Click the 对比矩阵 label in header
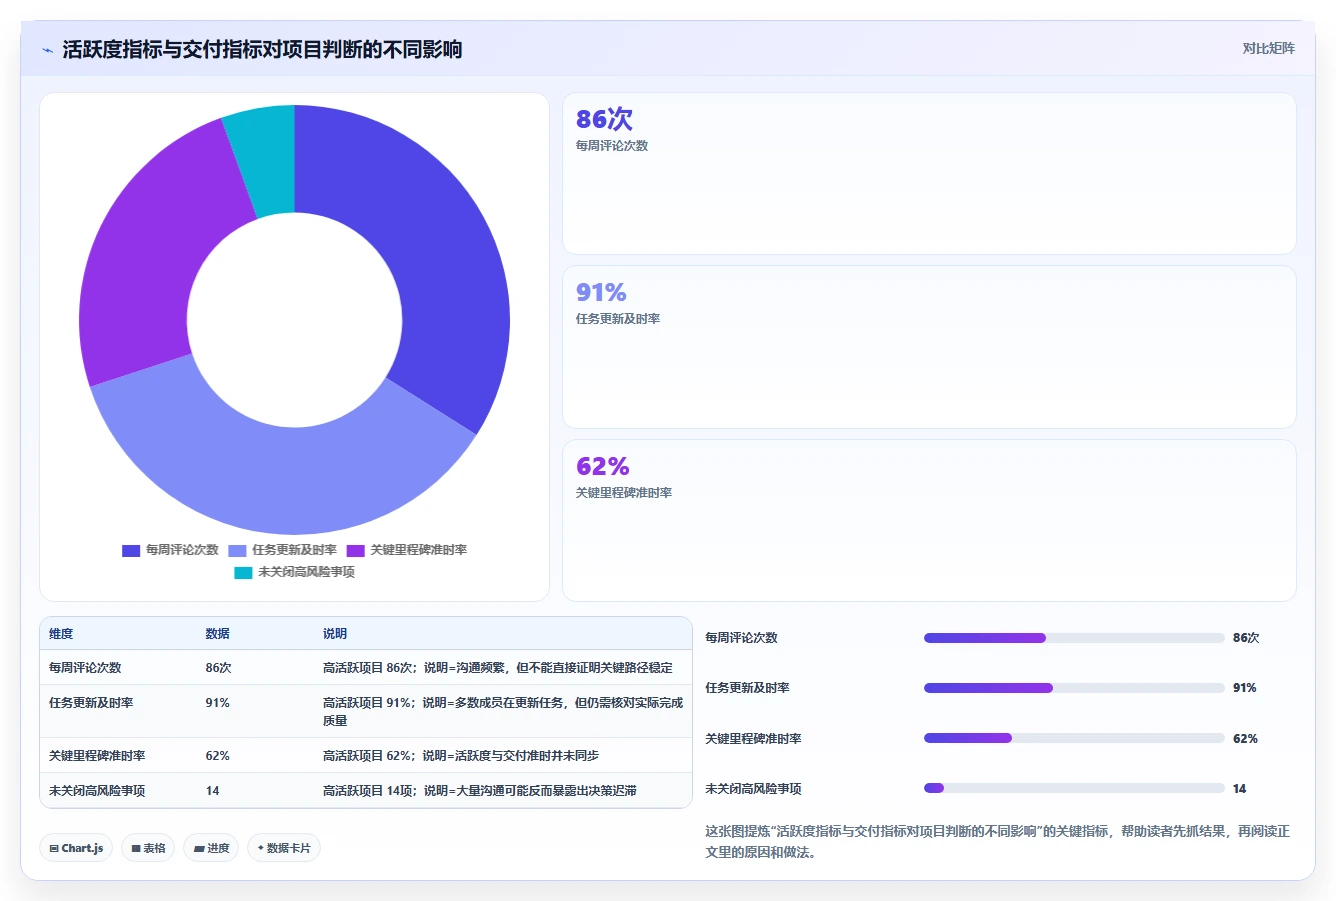The height and width of the screenshot is (901, 1336). point(1268,48)
